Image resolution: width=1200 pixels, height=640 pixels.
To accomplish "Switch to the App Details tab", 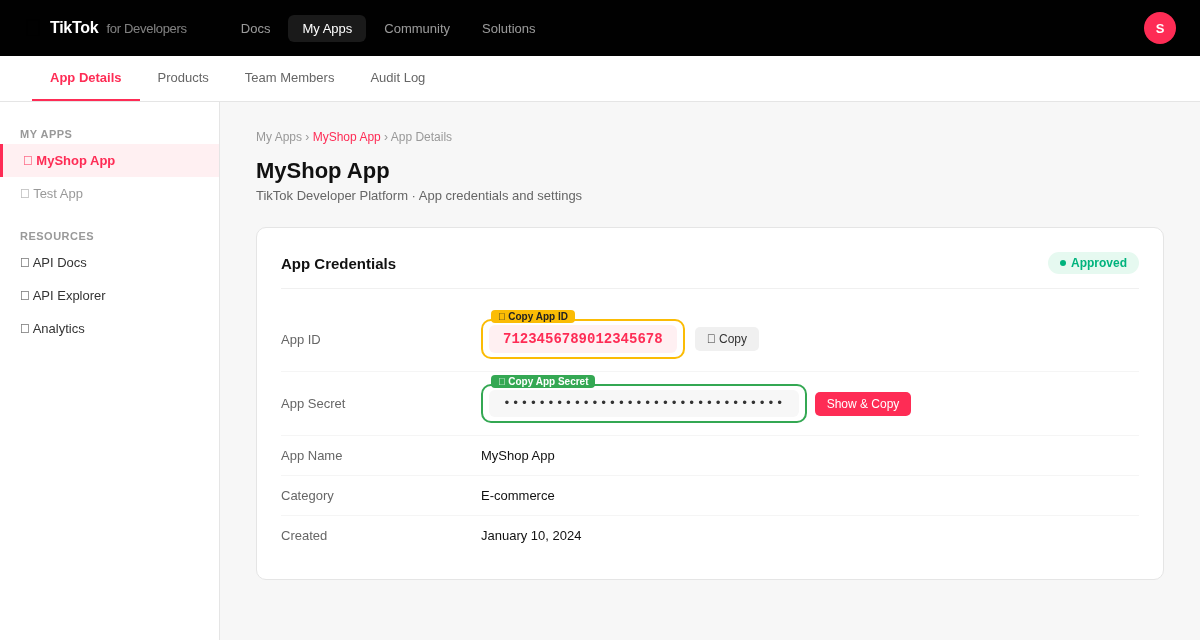I will (x=86, y=78).
